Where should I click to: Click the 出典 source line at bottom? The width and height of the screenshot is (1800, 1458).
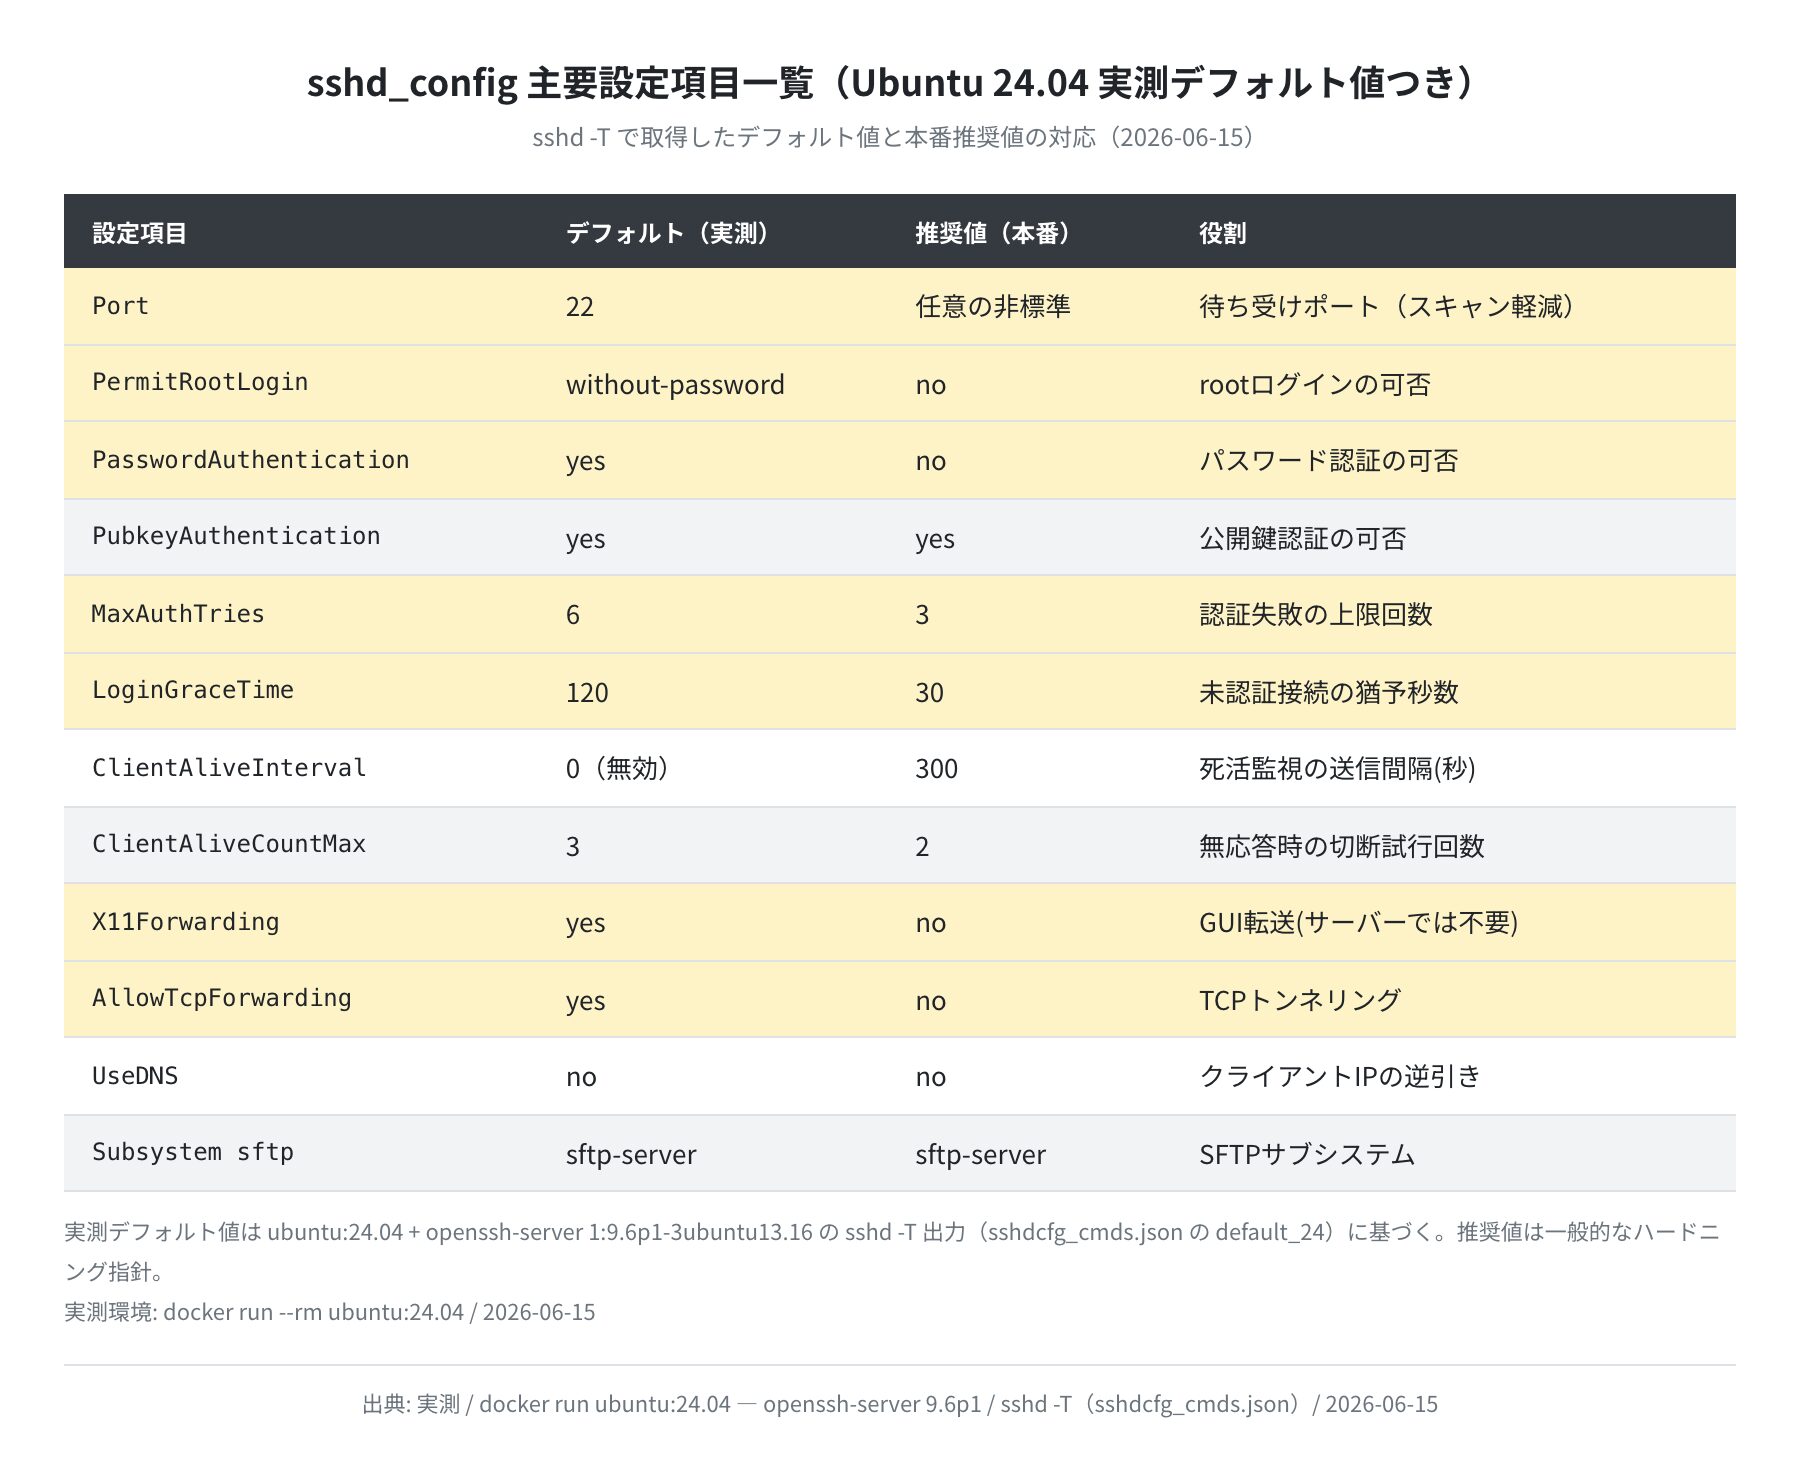tap(900, 1404)
